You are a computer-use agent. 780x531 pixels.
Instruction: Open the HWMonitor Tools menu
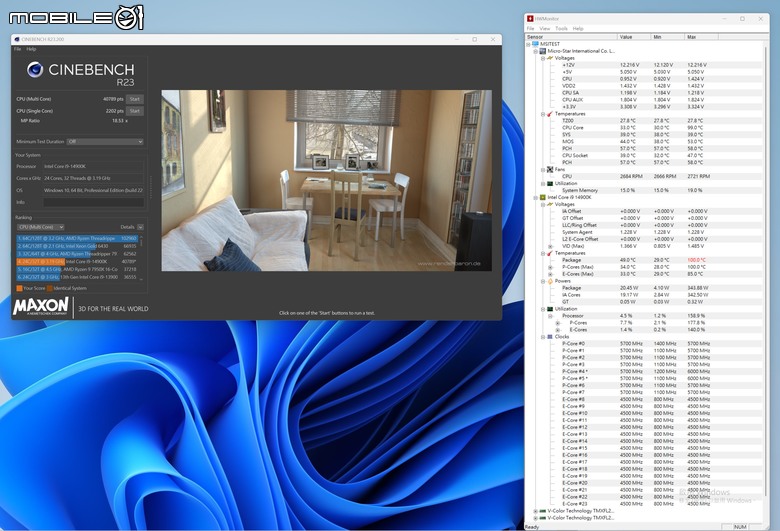tap(561, 28)
